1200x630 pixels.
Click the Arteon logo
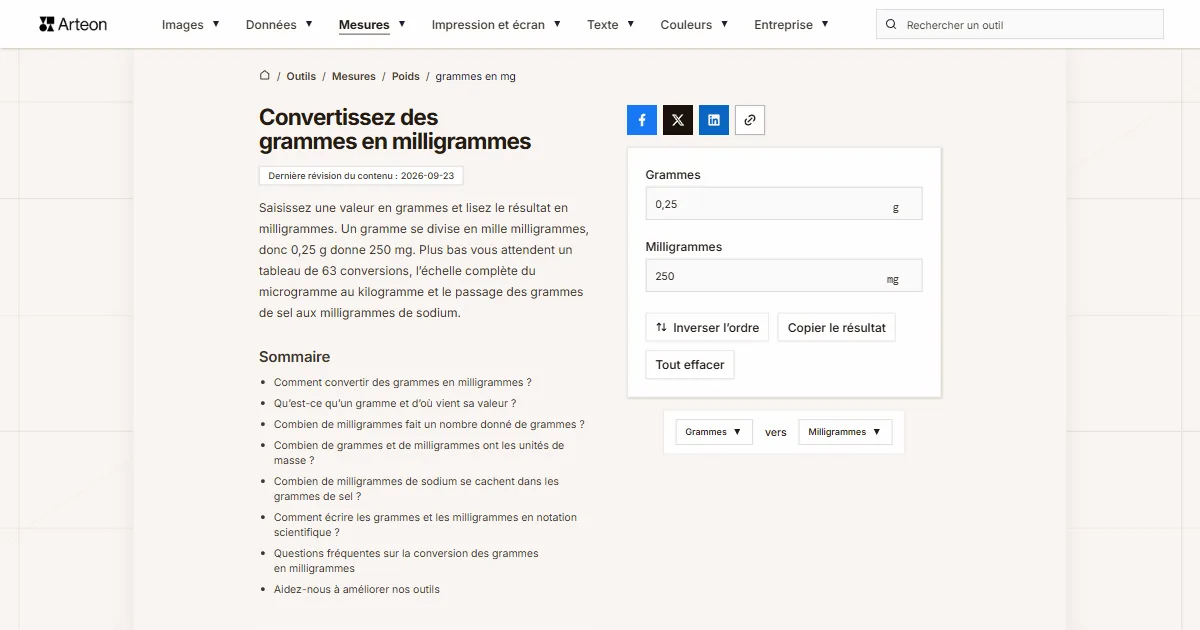coord(73,24)
